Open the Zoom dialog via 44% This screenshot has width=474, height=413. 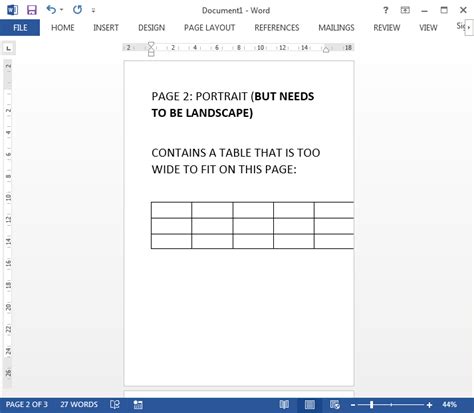pos(449,405)
